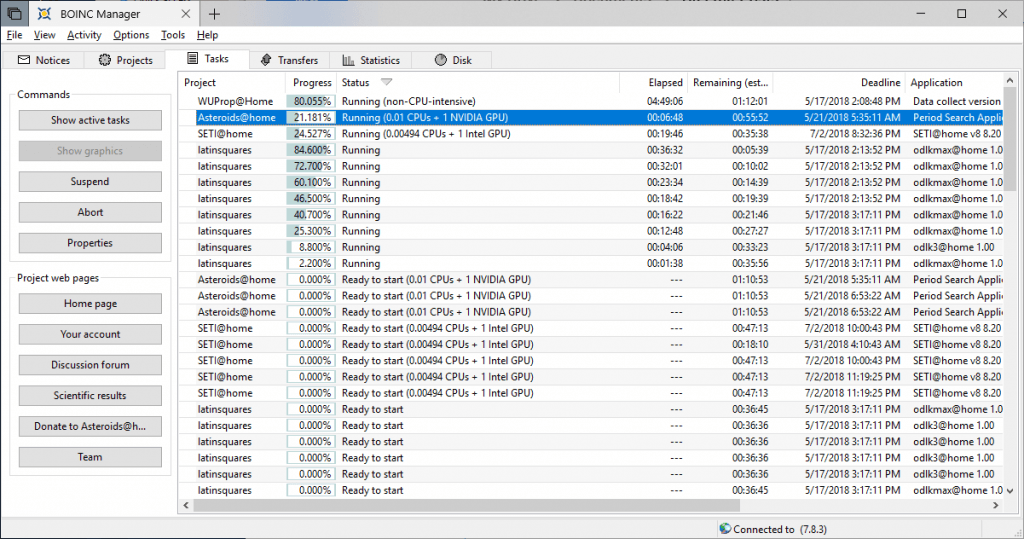Click the Status column sort arrow

tap(387, 82)
